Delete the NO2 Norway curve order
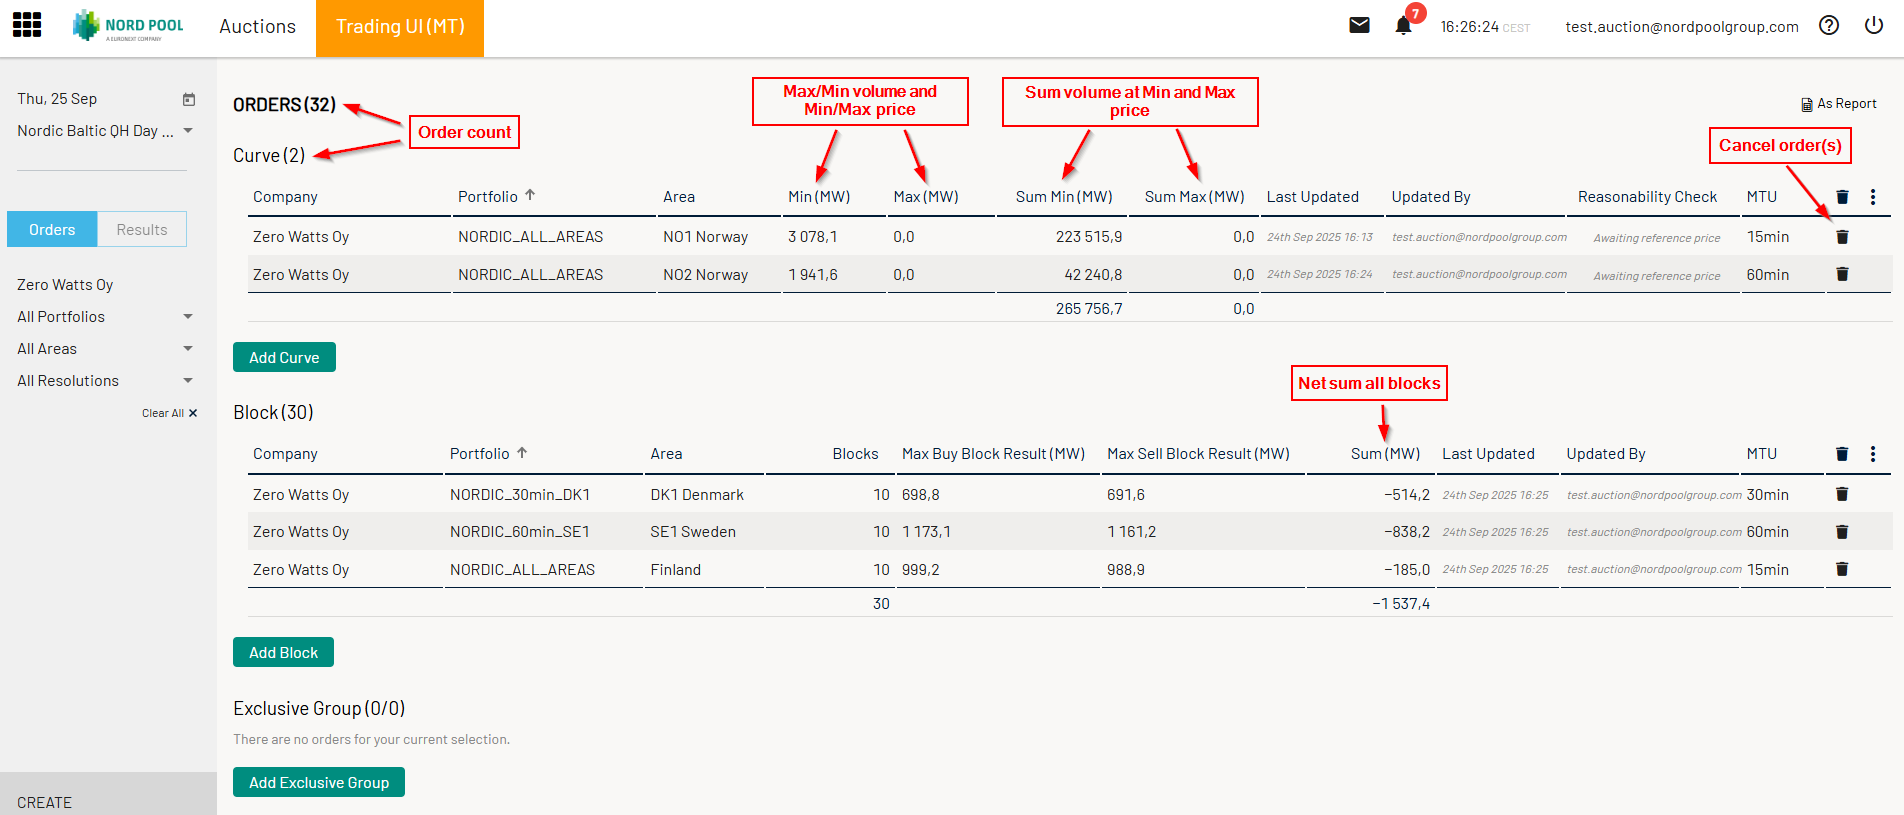This screenshot has width=1904, height=815. coord(1842,274)
